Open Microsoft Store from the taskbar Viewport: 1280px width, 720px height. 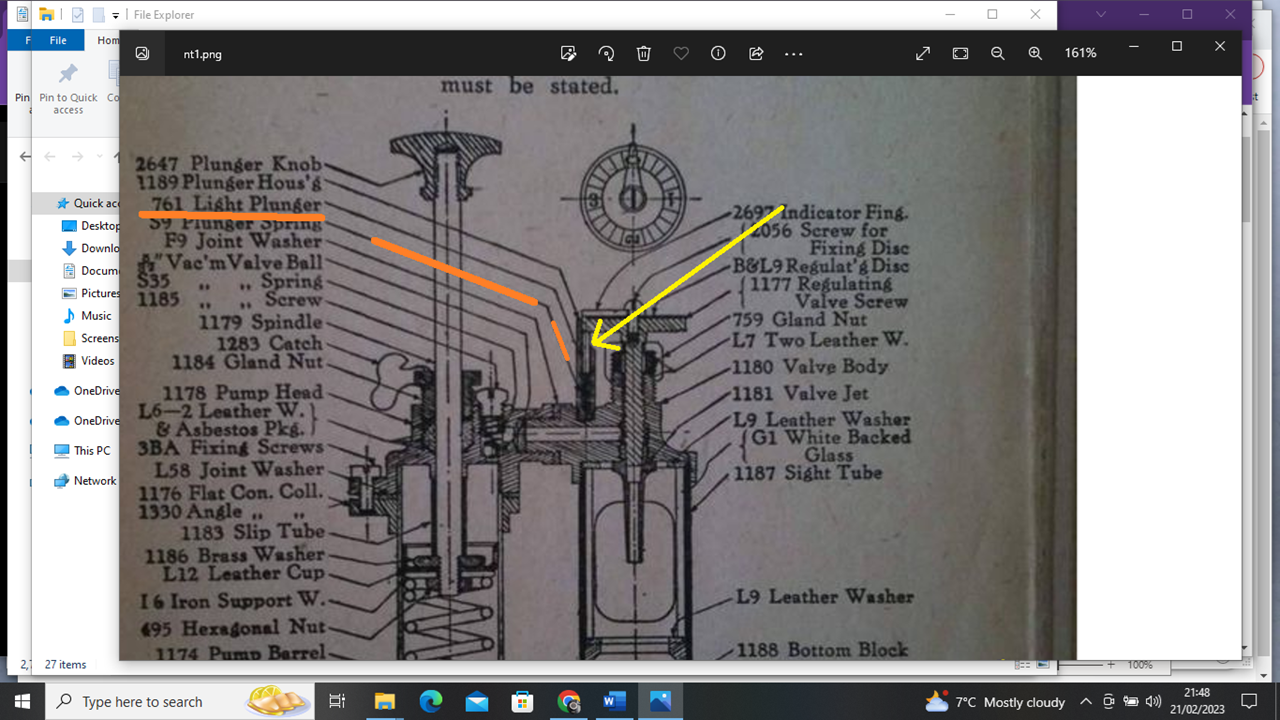click(x=522, y=701)
